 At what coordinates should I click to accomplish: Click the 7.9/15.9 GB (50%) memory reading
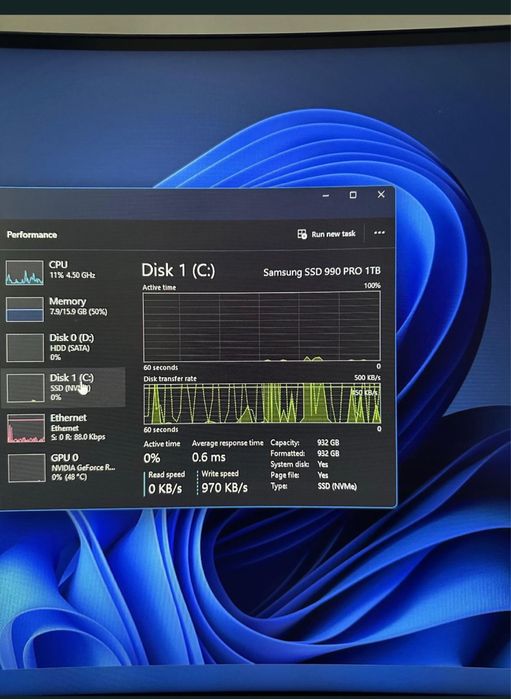click(78, 312)
